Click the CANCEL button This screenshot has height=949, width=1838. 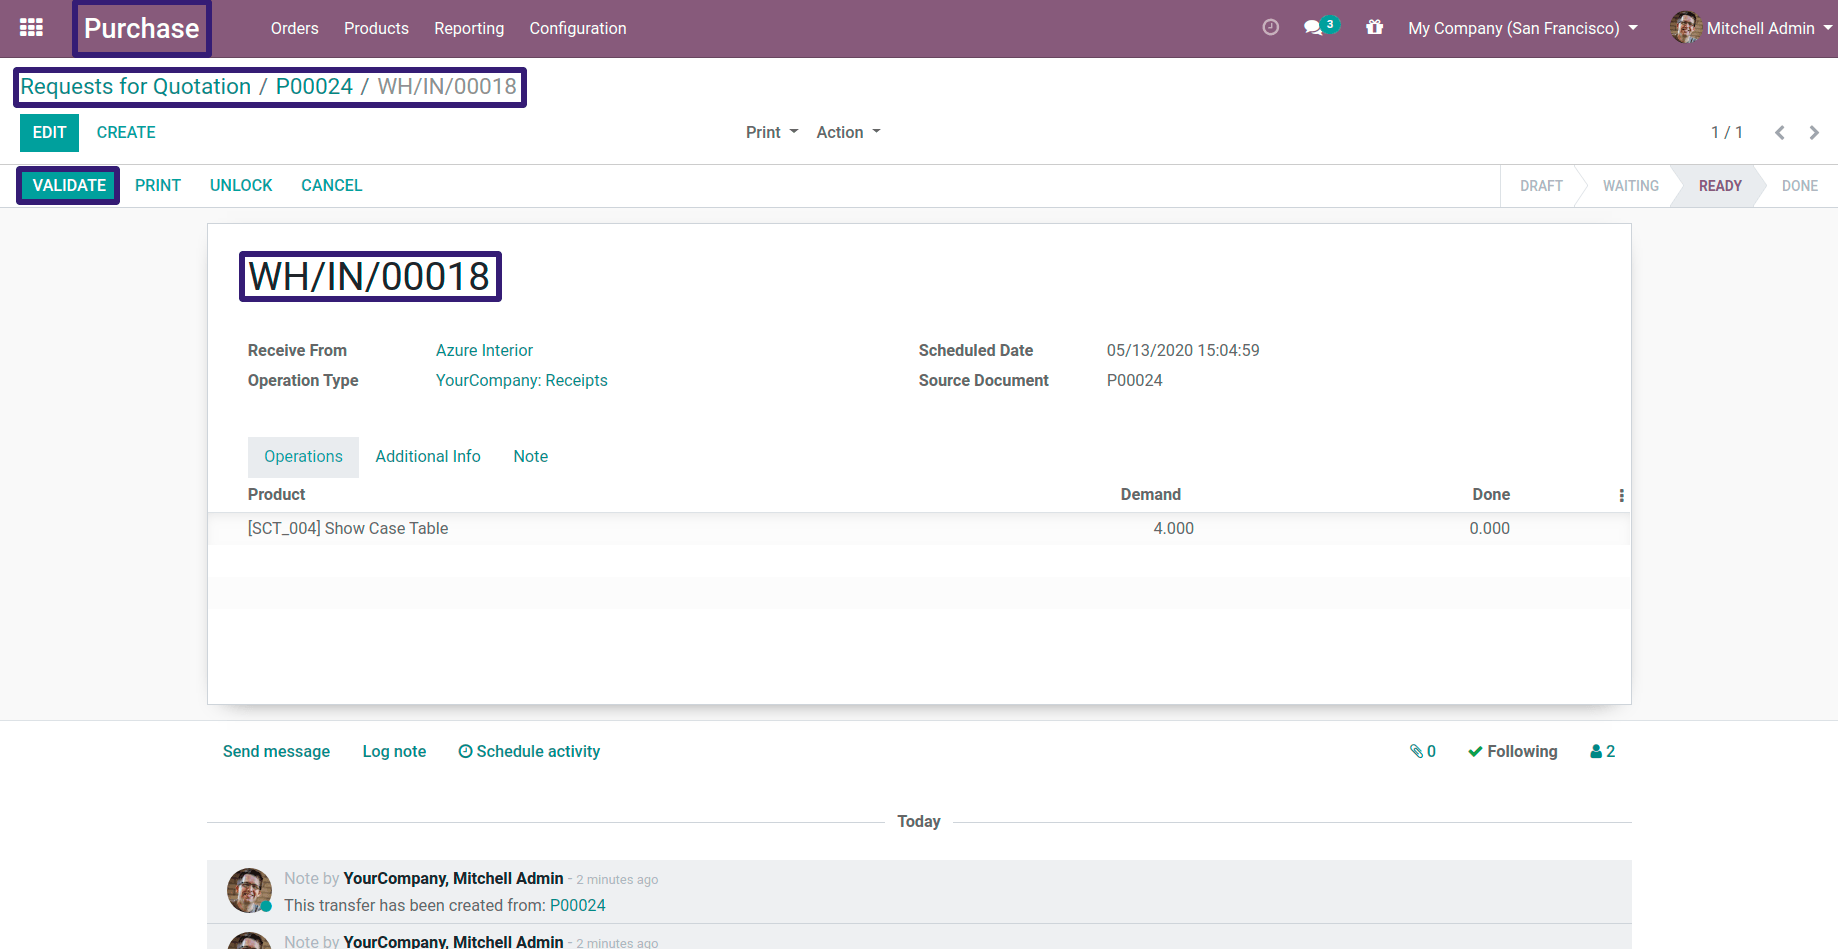pos(332,185)
